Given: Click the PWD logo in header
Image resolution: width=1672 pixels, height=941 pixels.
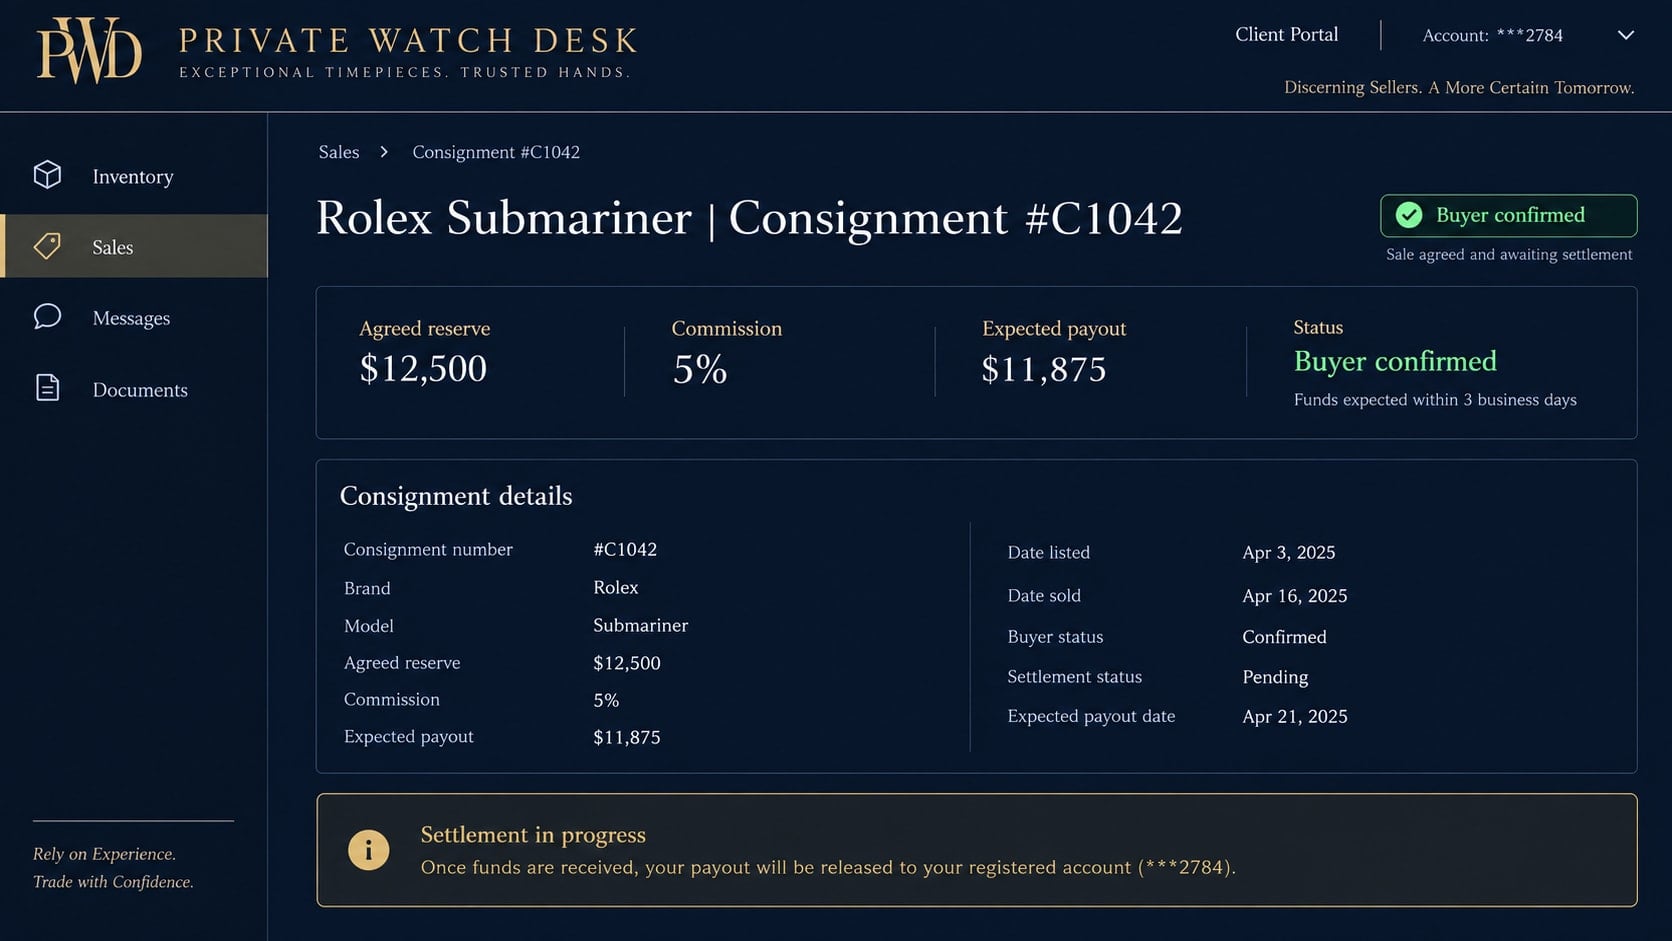Looking at the screenshot, I should tap(89, 50).
